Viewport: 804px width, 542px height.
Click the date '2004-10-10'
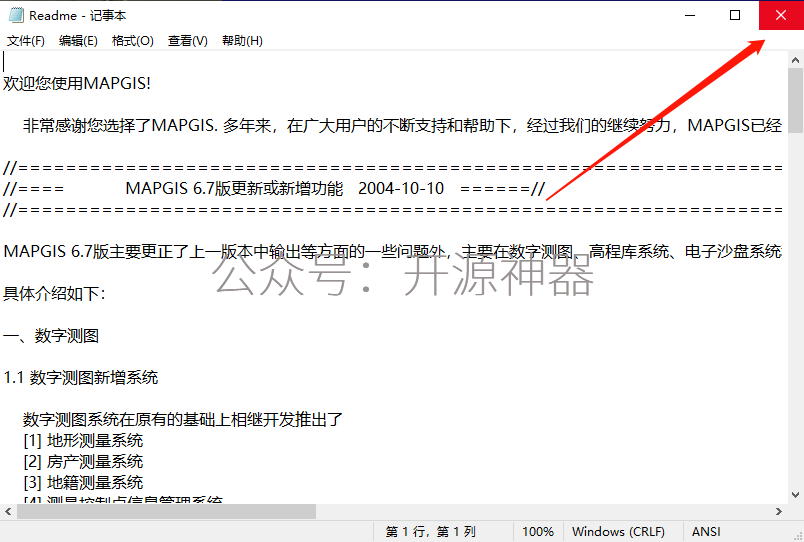point(401,188)
